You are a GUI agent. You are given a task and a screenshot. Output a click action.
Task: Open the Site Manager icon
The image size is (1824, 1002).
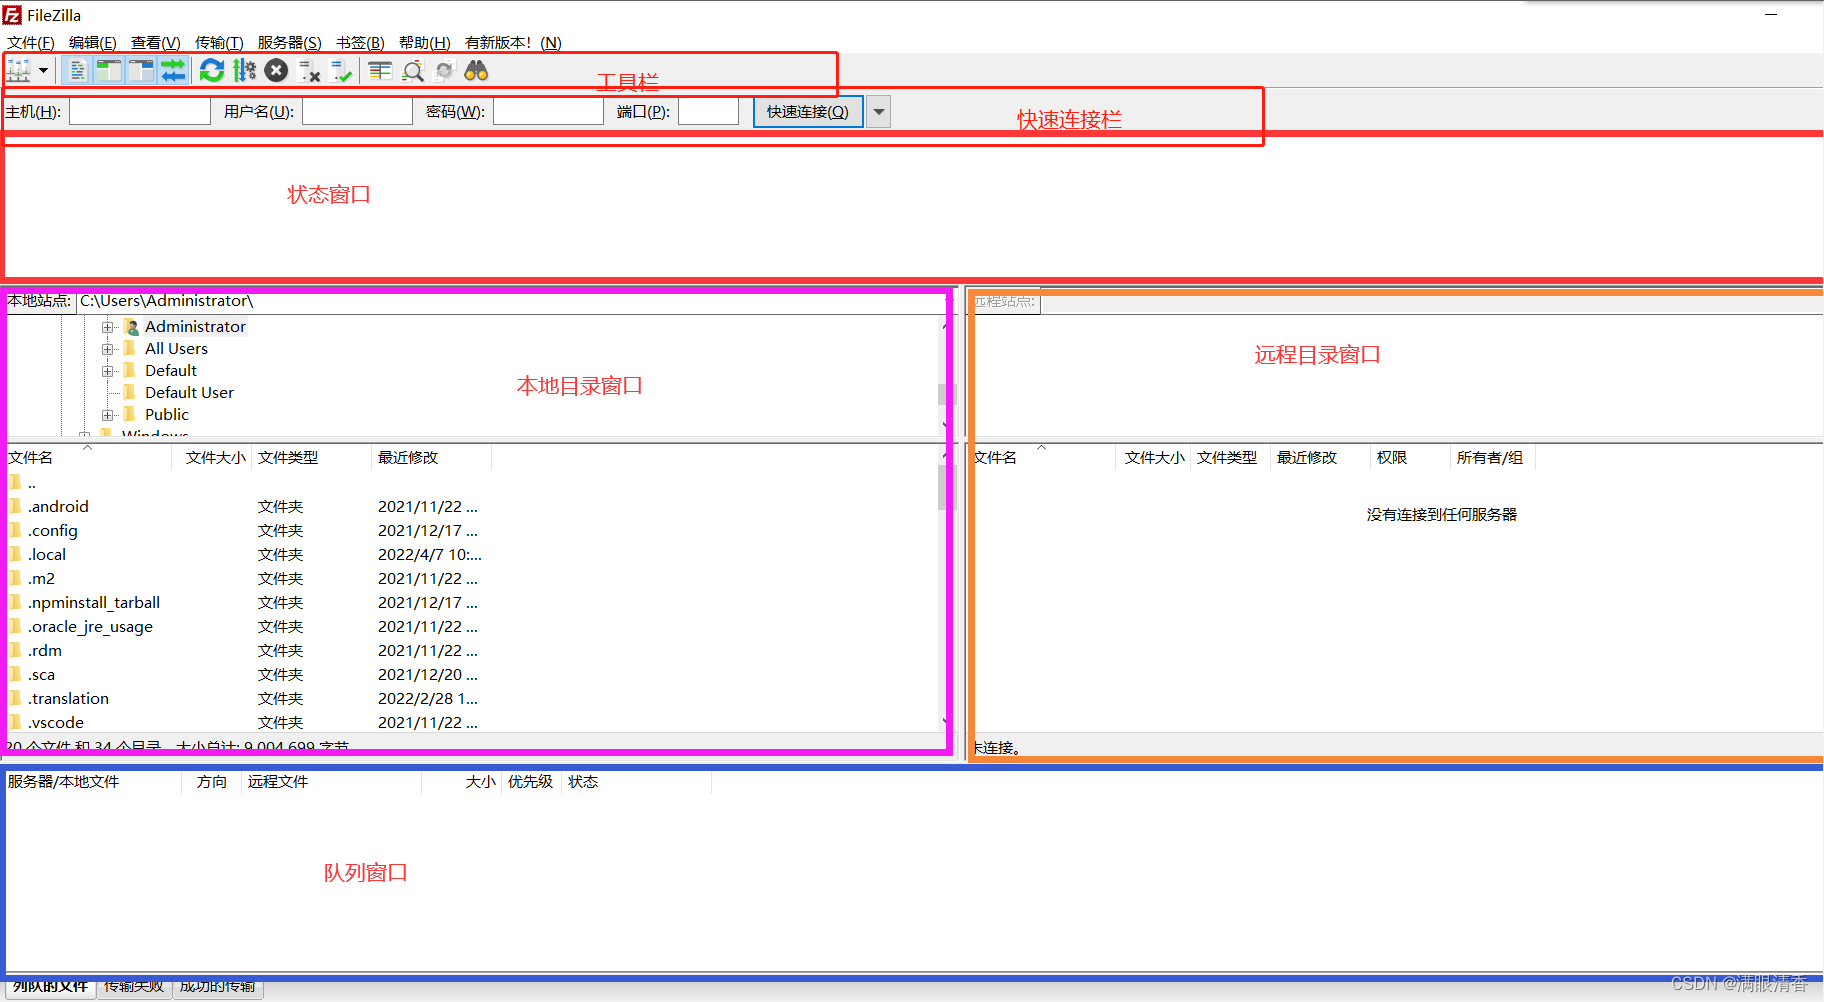(x=19, y=71)
